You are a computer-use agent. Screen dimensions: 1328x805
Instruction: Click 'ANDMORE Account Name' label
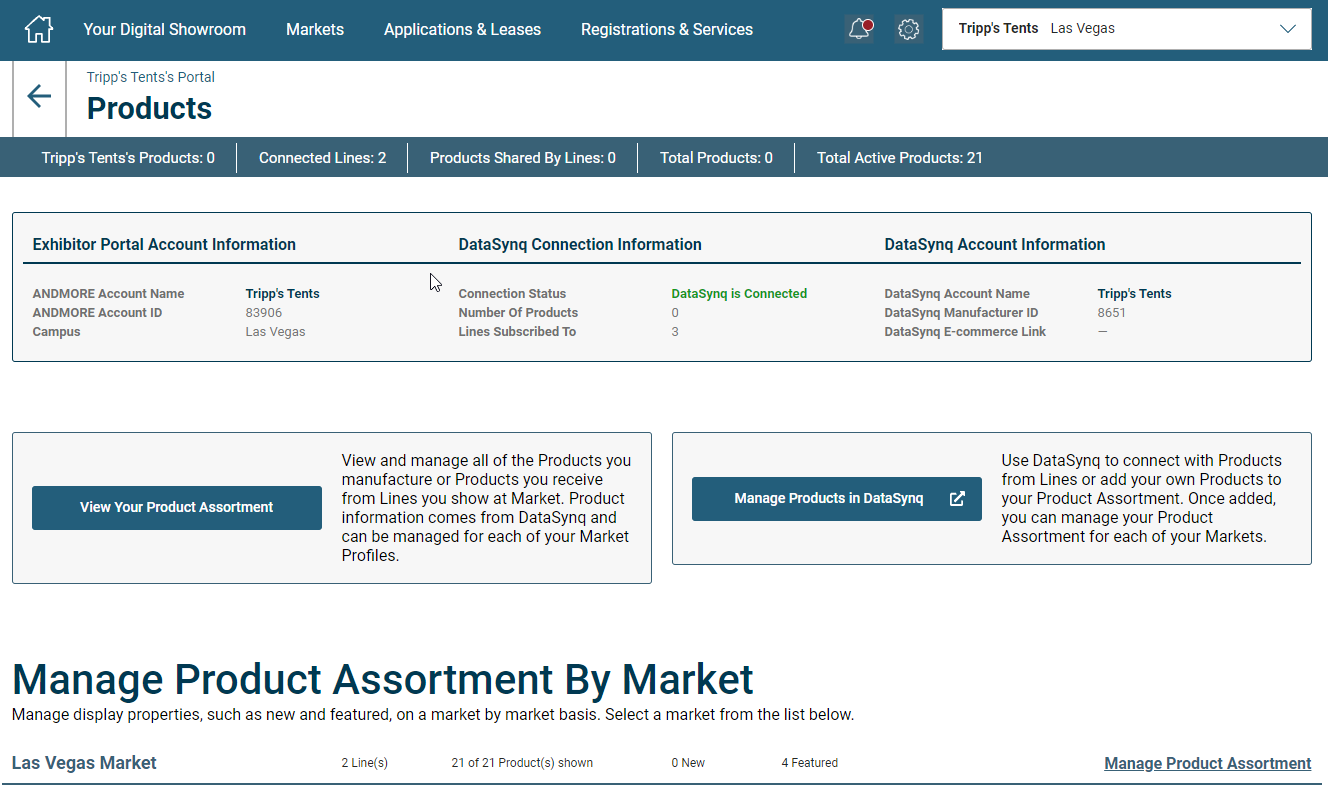(x=109, y=294)
